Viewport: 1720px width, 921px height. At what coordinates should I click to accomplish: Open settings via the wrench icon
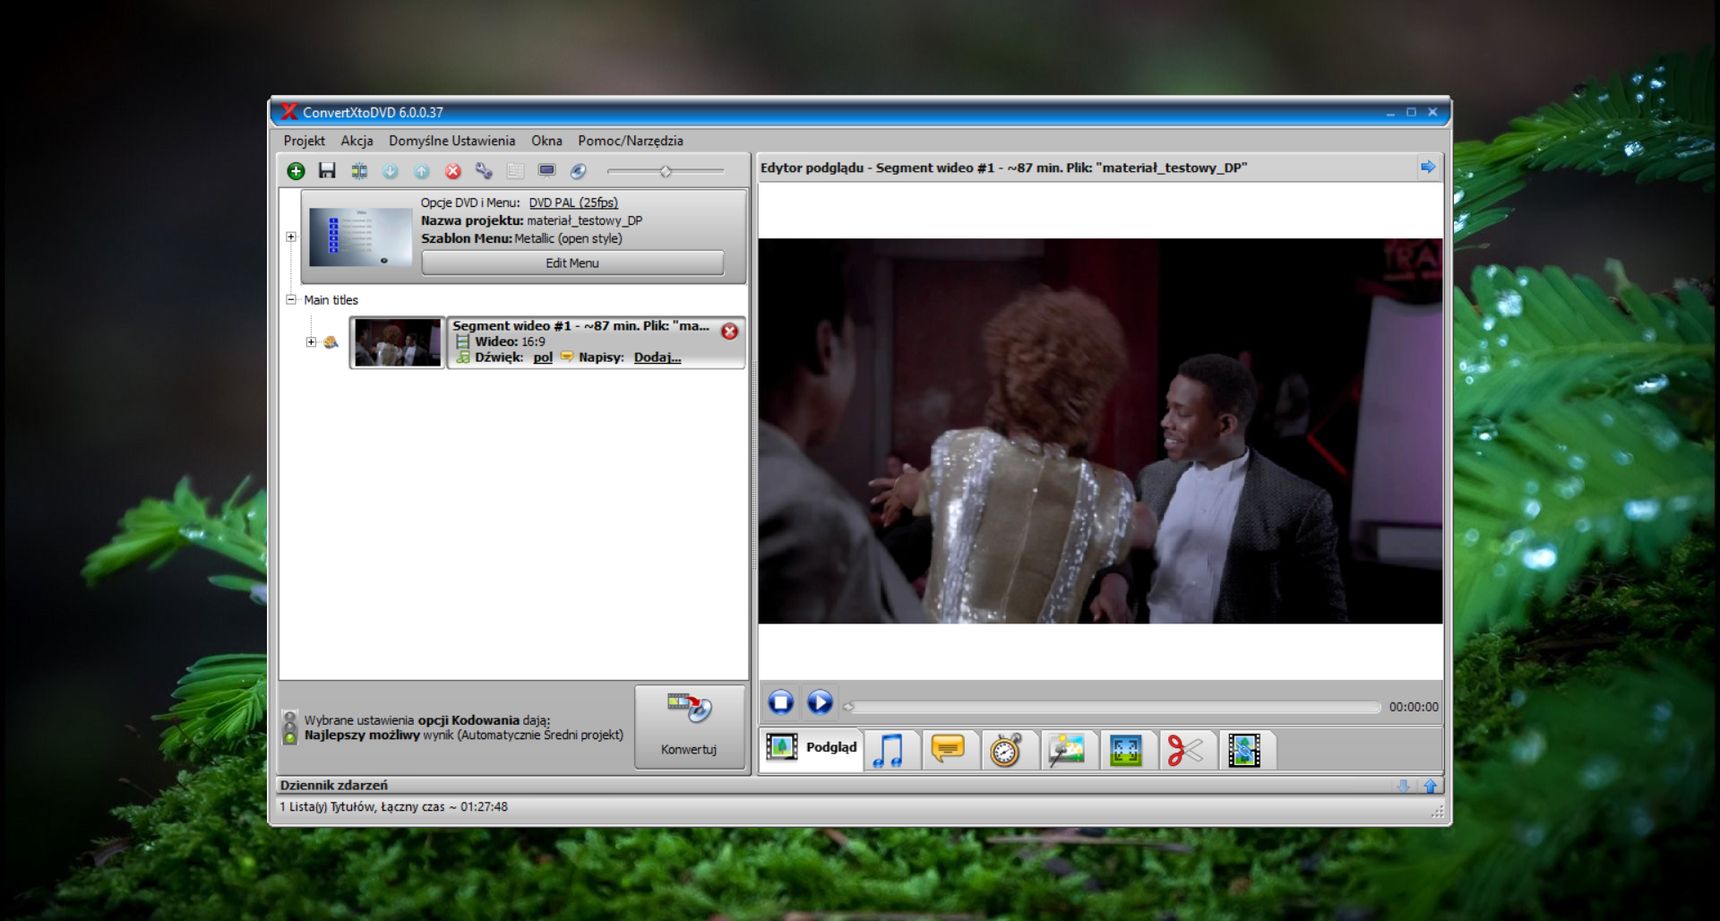click(x=484, y=171)
